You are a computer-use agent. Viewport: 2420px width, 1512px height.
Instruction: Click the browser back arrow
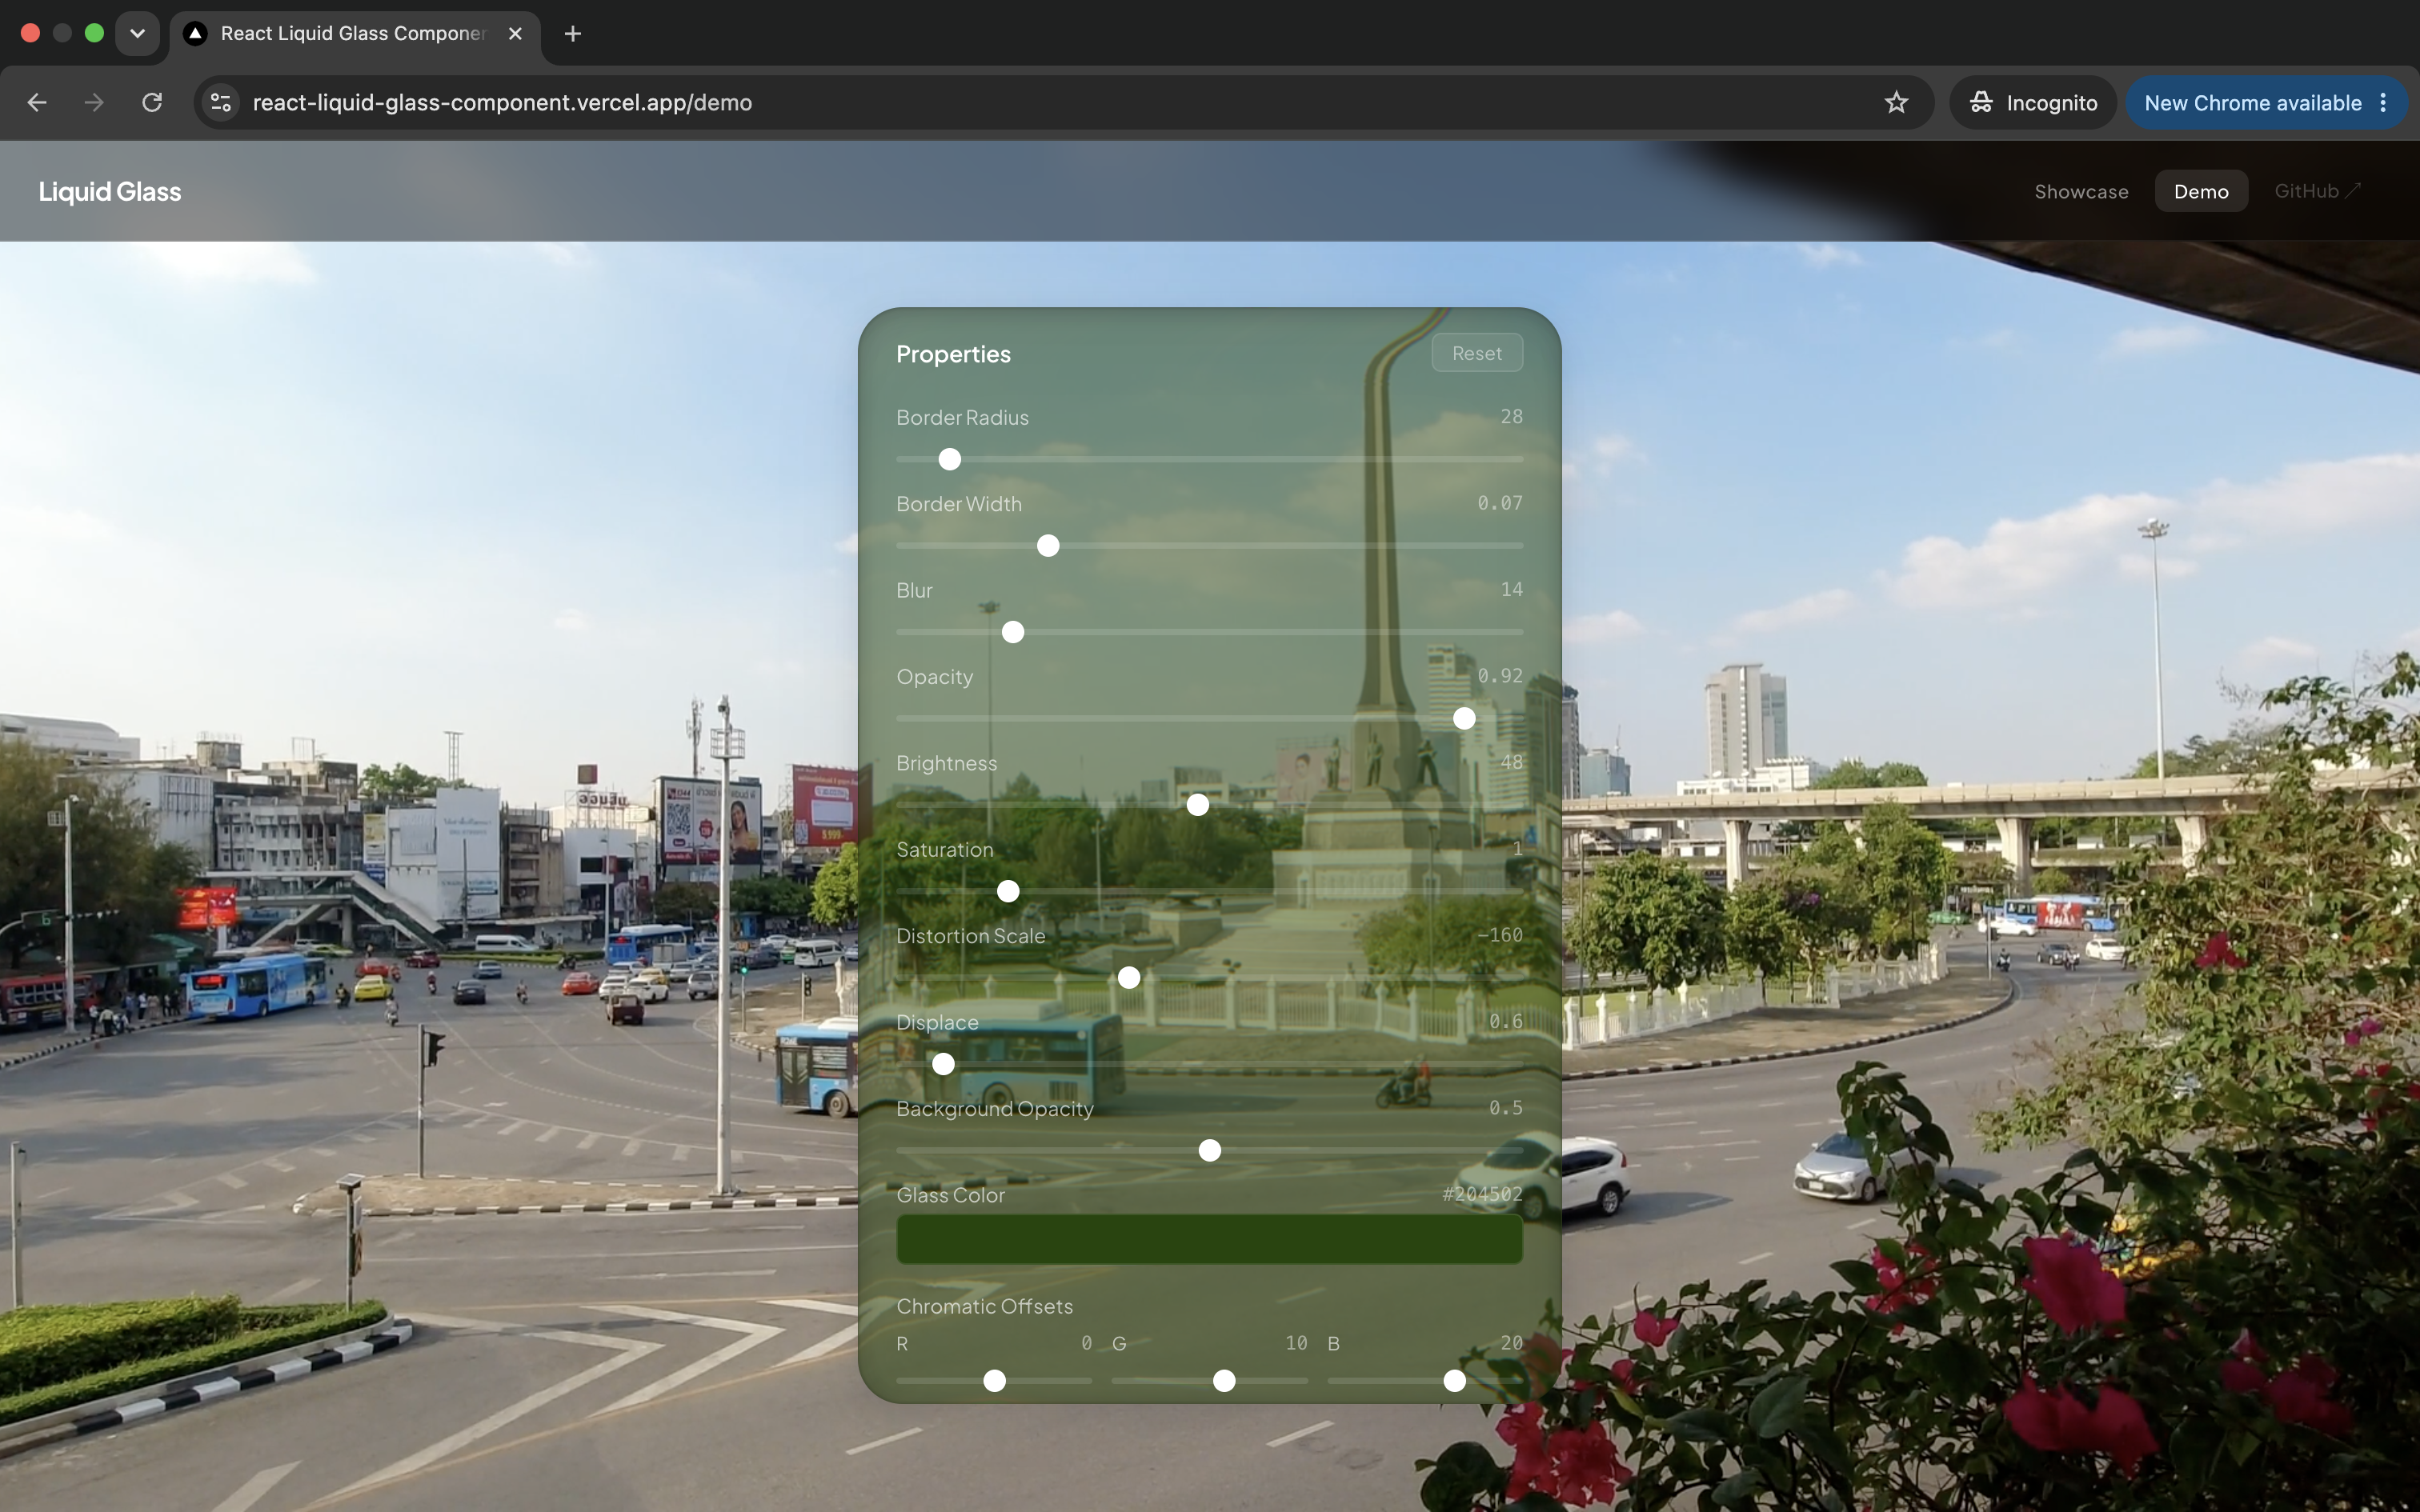tap(37, 103)
